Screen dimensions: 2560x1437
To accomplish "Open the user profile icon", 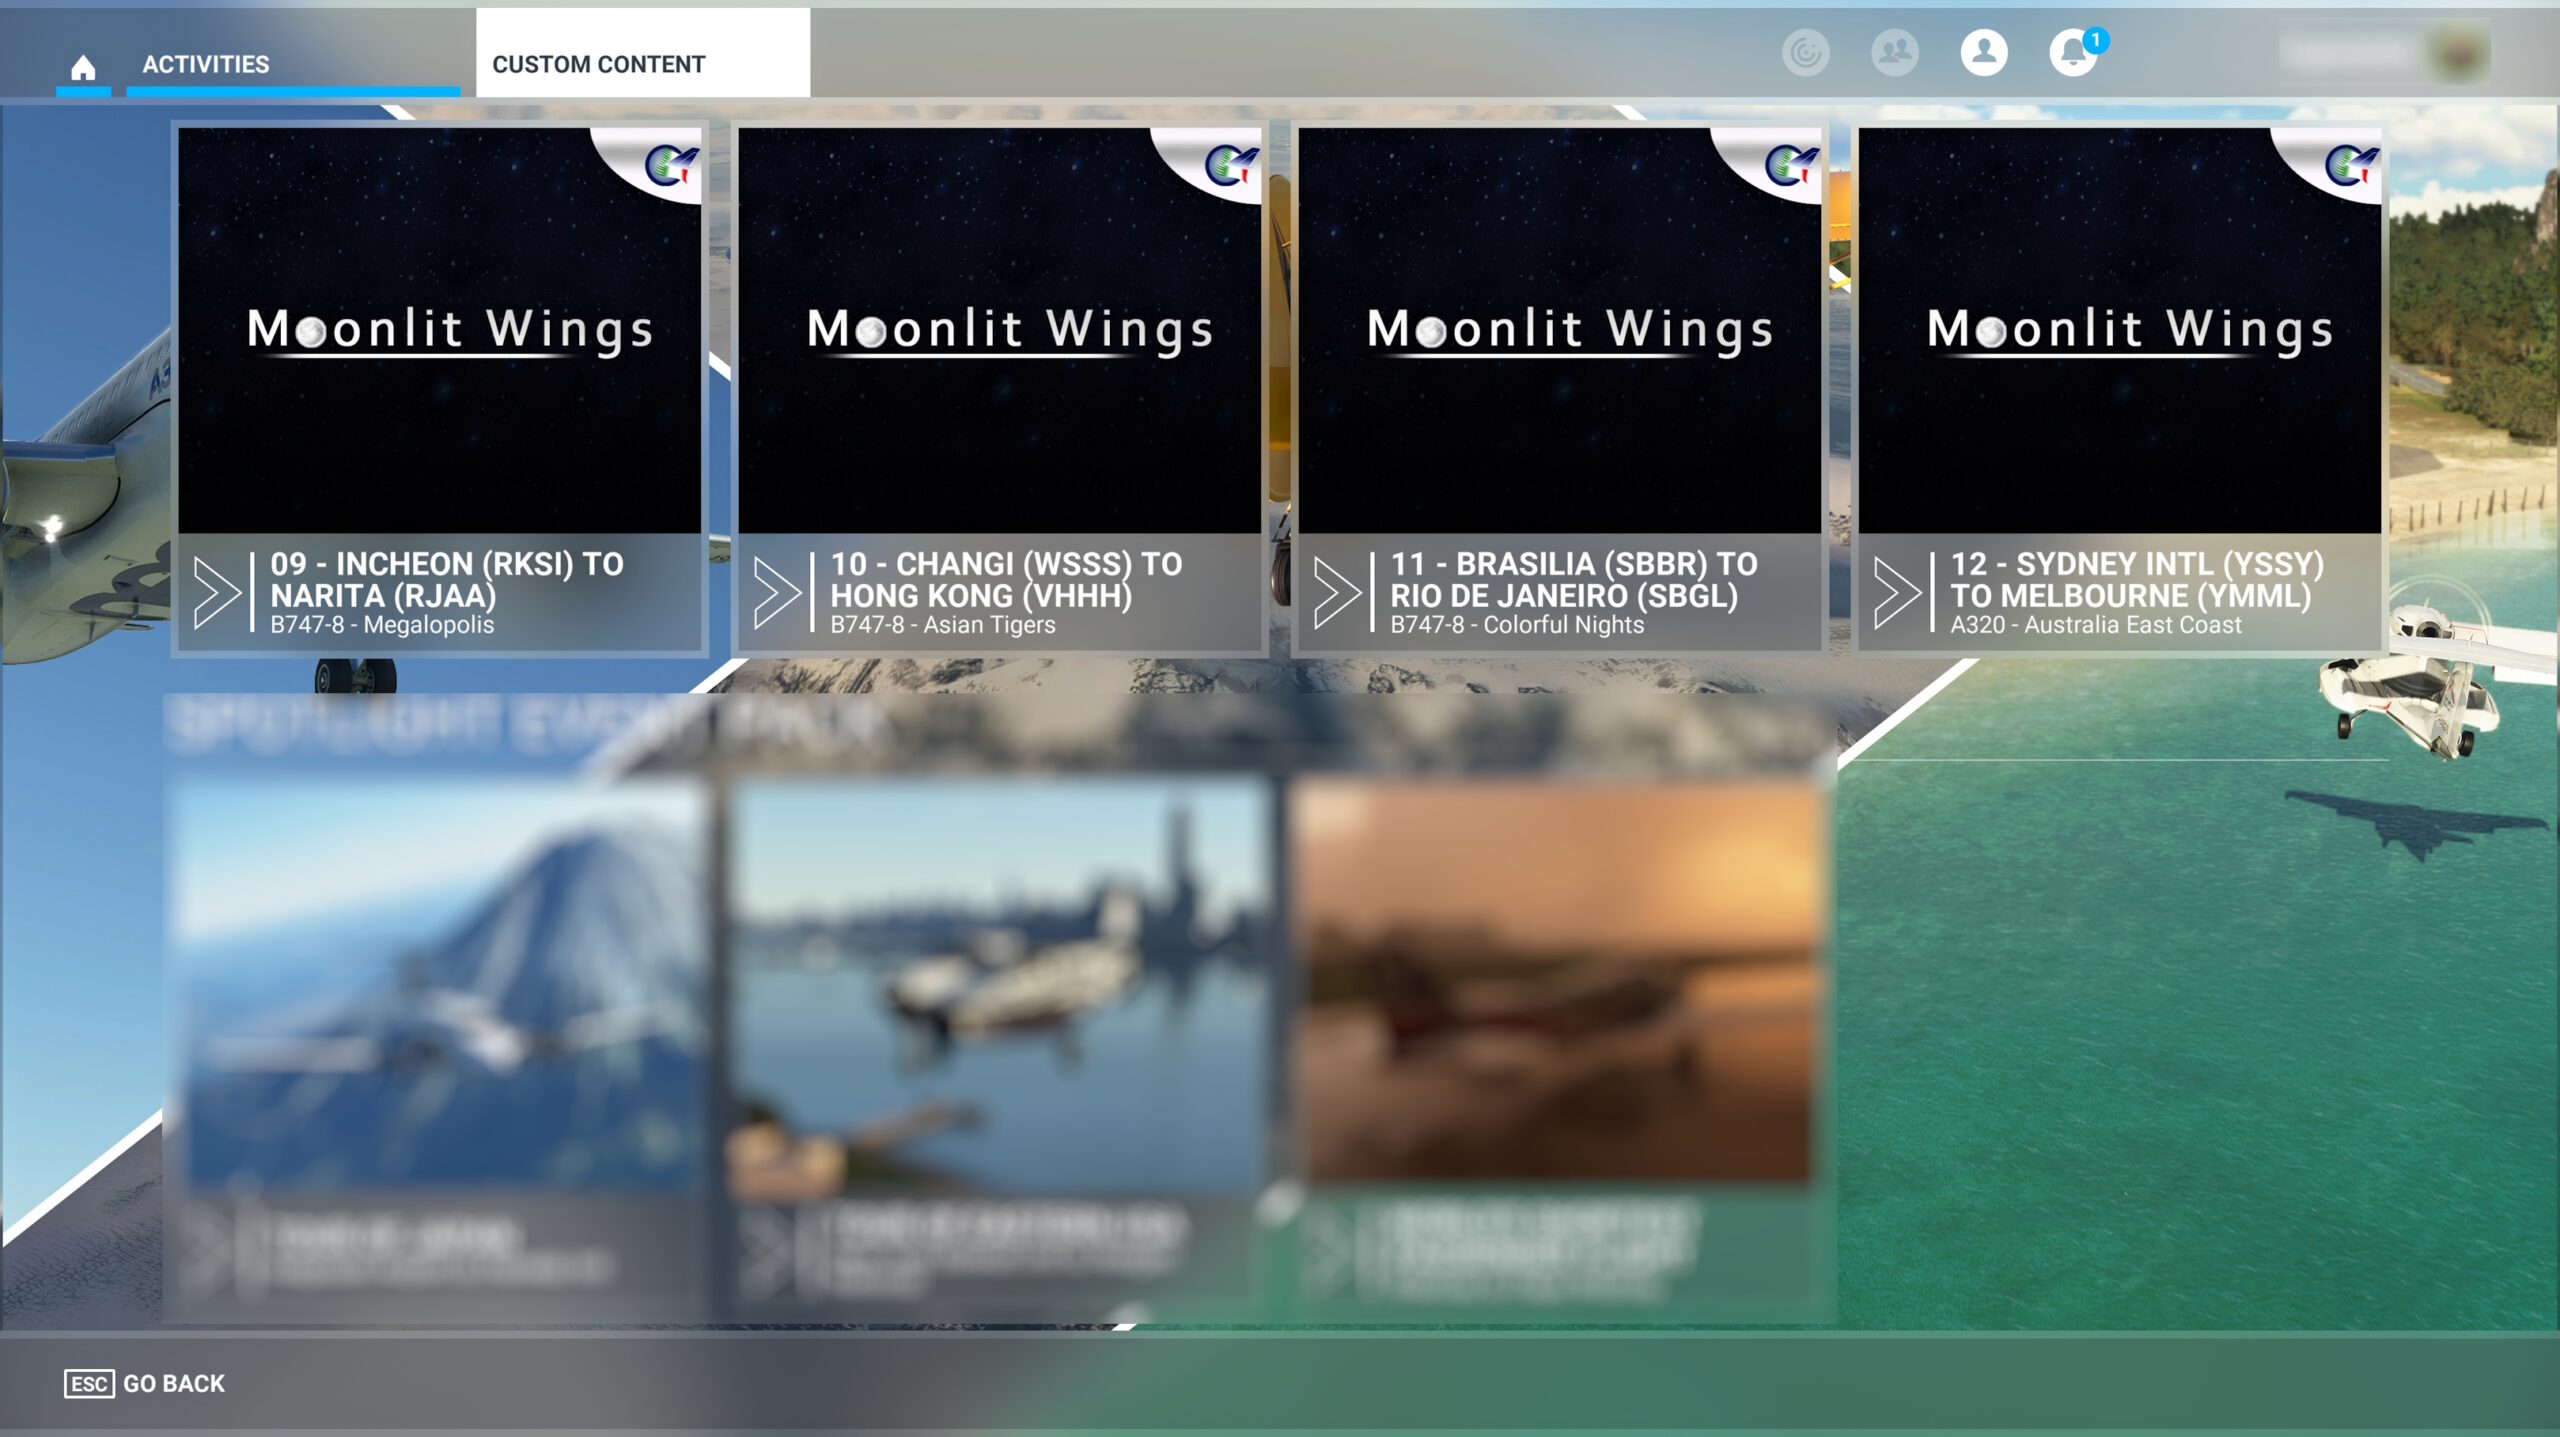I will click(1984, 52).
